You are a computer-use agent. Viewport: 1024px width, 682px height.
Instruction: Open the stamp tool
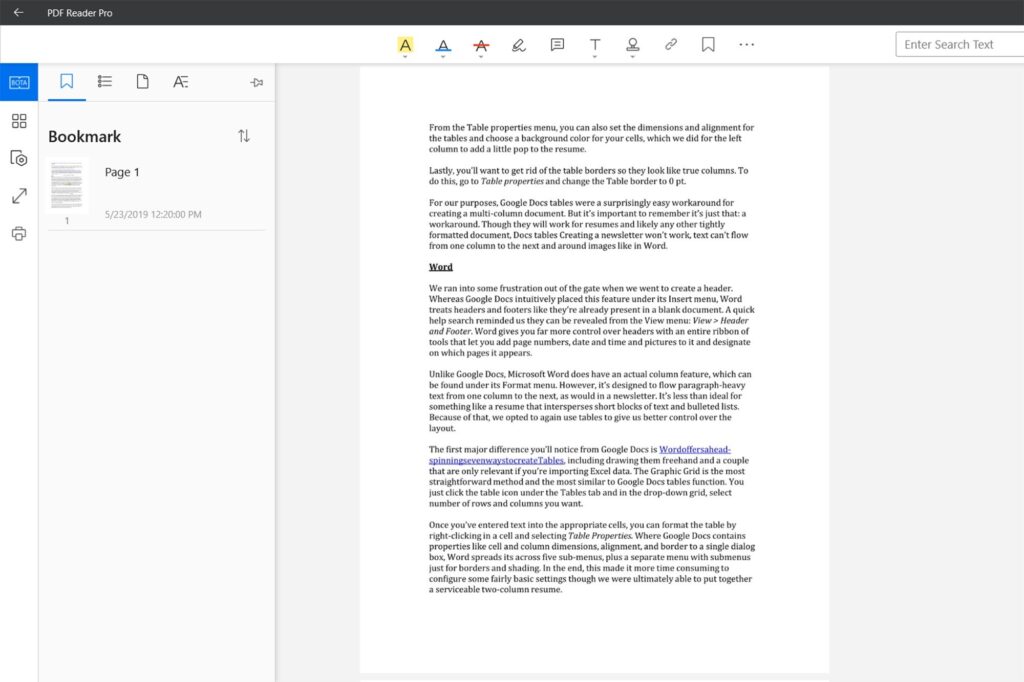[632, 44]
